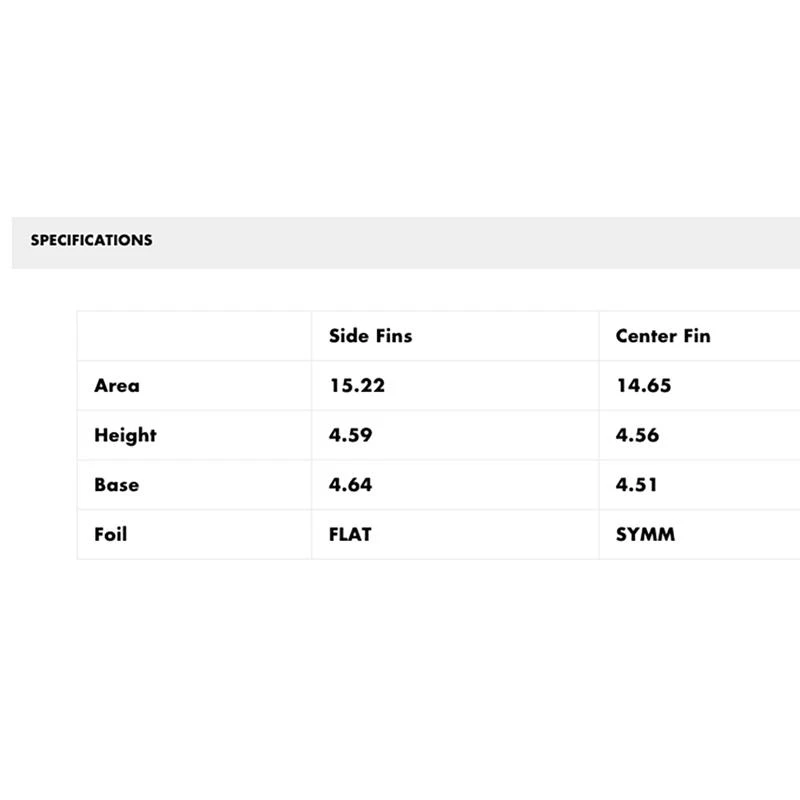Choose the Center Fin area measurement cell

pyautogui.click(x=700, y=386)
